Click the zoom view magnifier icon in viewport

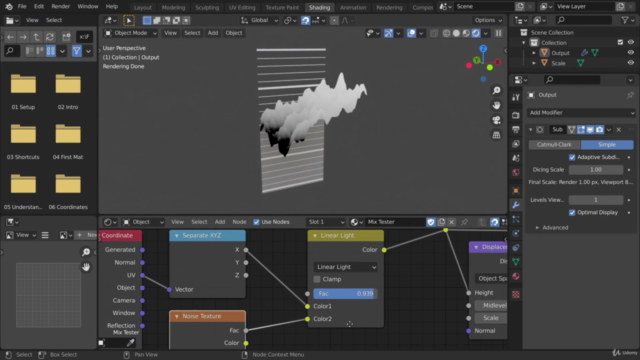click(x=496, y=90)
